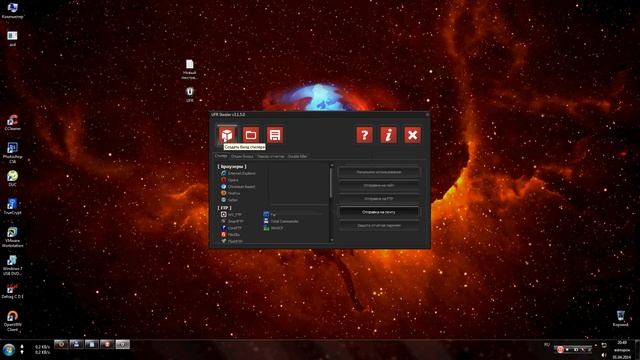Select the VMware Workstation desktop icon
The width and height of the screenshot is (640, 360).
pyautogui.click(x=12, y=237)
